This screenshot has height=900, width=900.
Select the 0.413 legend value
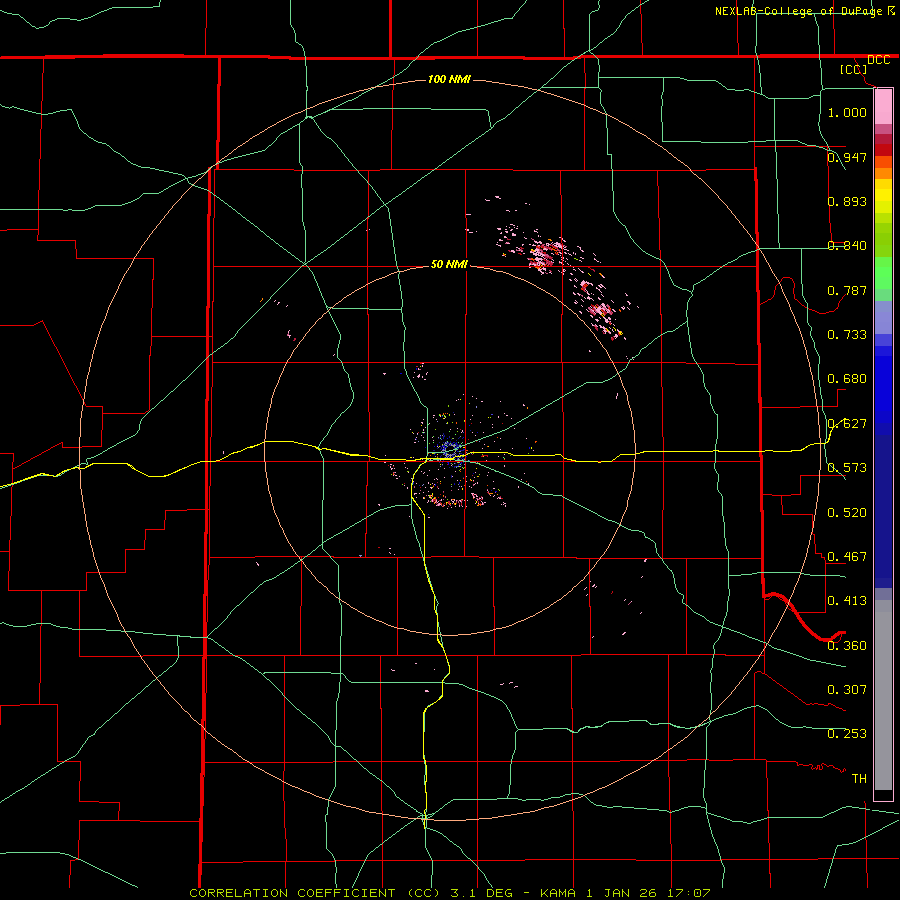click(847, 601)
